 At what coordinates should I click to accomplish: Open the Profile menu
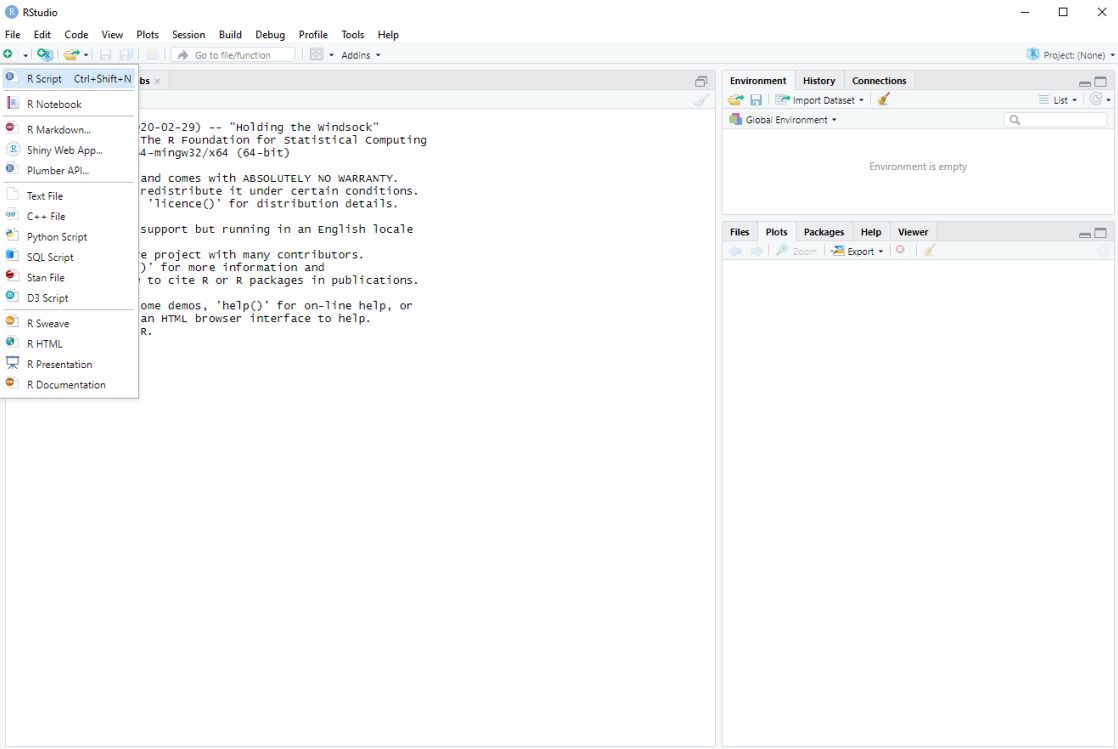pos(313,34)
